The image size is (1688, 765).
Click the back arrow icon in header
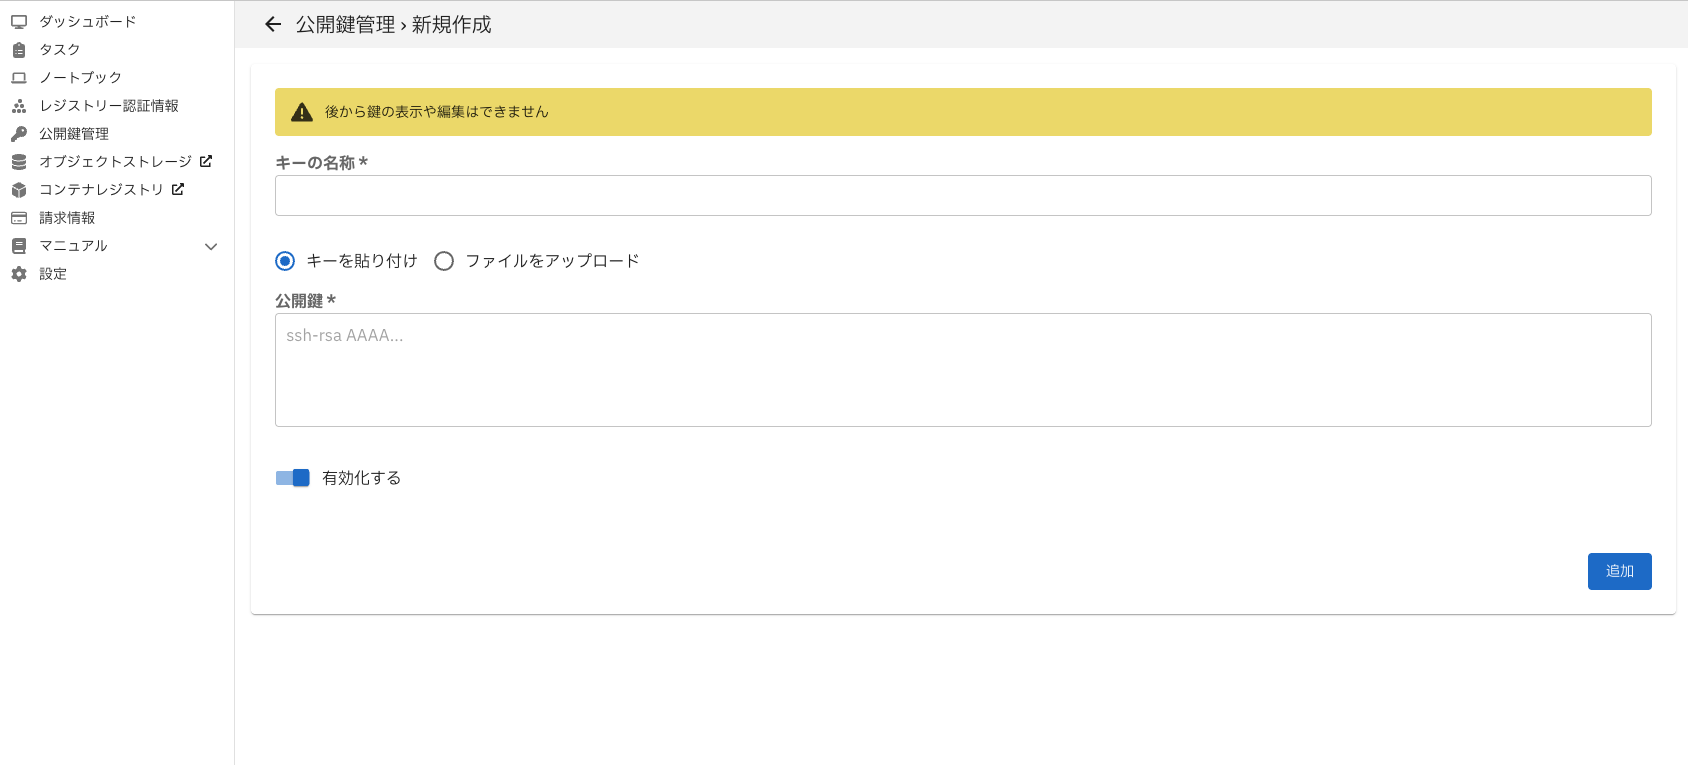(x=273, y=25)
